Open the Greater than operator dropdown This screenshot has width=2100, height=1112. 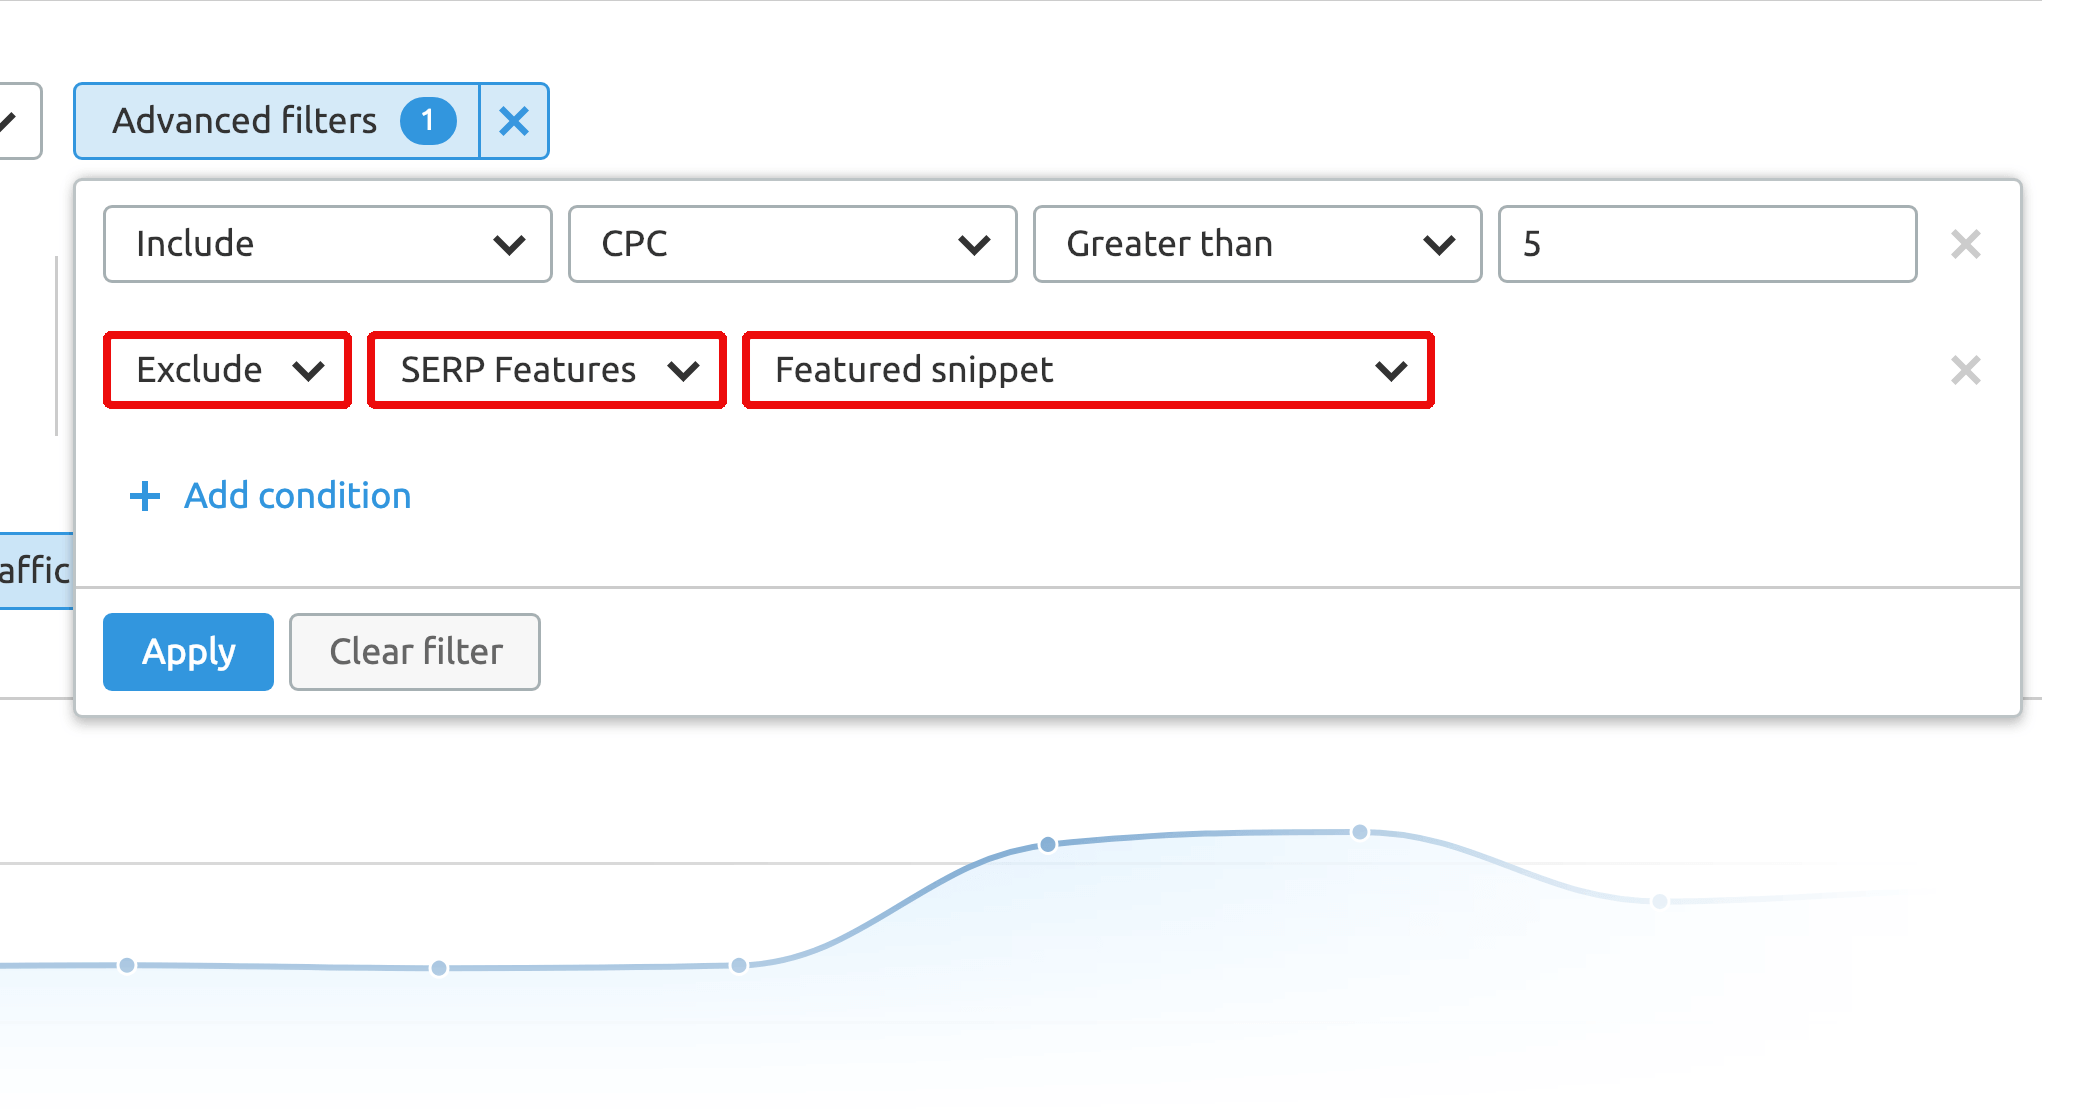(1257, 244)
